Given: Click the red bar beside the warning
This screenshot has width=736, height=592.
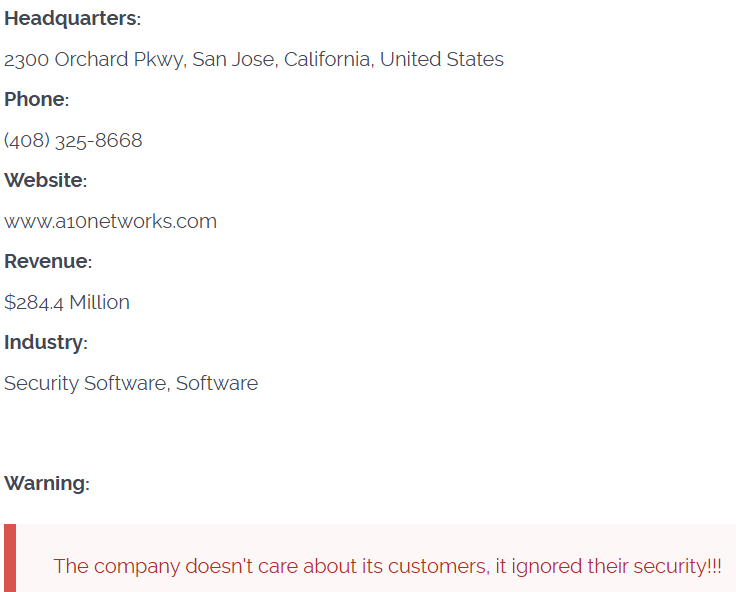Looking at the screenshot, I should coord(10,558).
